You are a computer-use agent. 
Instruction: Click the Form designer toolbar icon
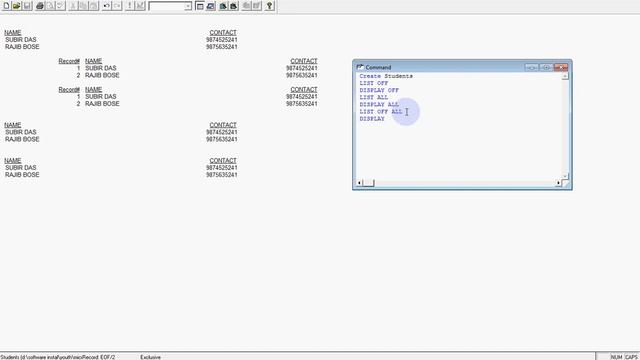click(223, 6)
